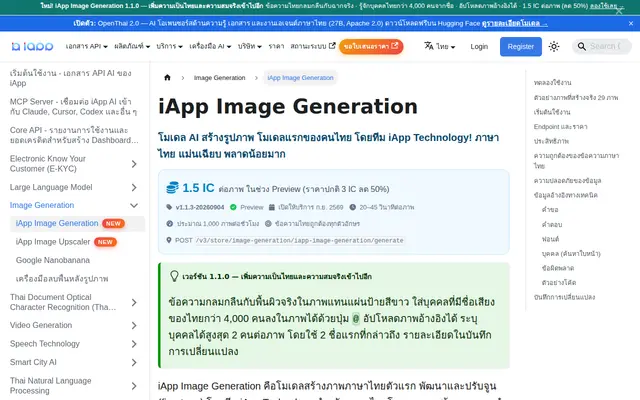640x400 pixels.
Task: Click the Search input field
Action: [x=602, y=47]
